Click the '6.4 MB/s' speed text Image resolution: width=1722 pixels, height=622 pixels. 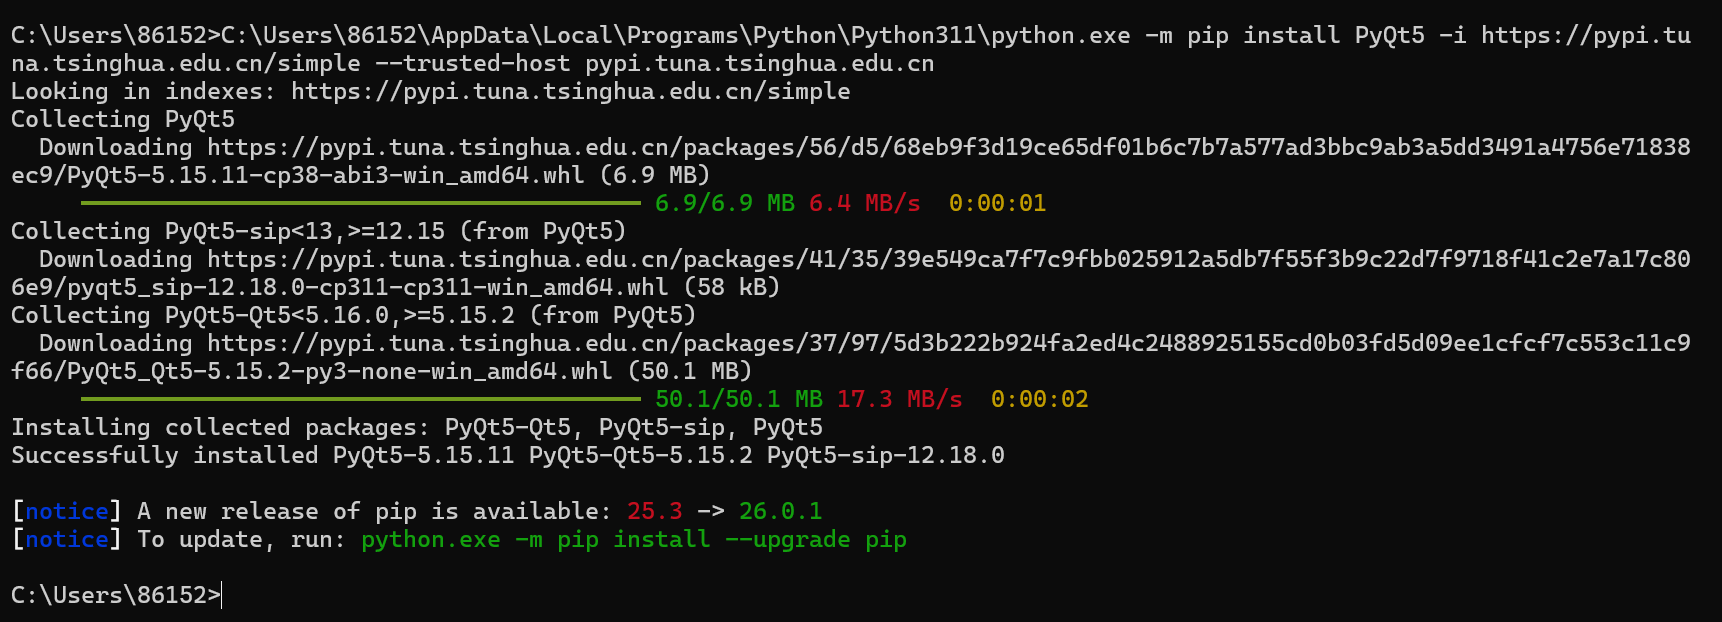(865, 203)
